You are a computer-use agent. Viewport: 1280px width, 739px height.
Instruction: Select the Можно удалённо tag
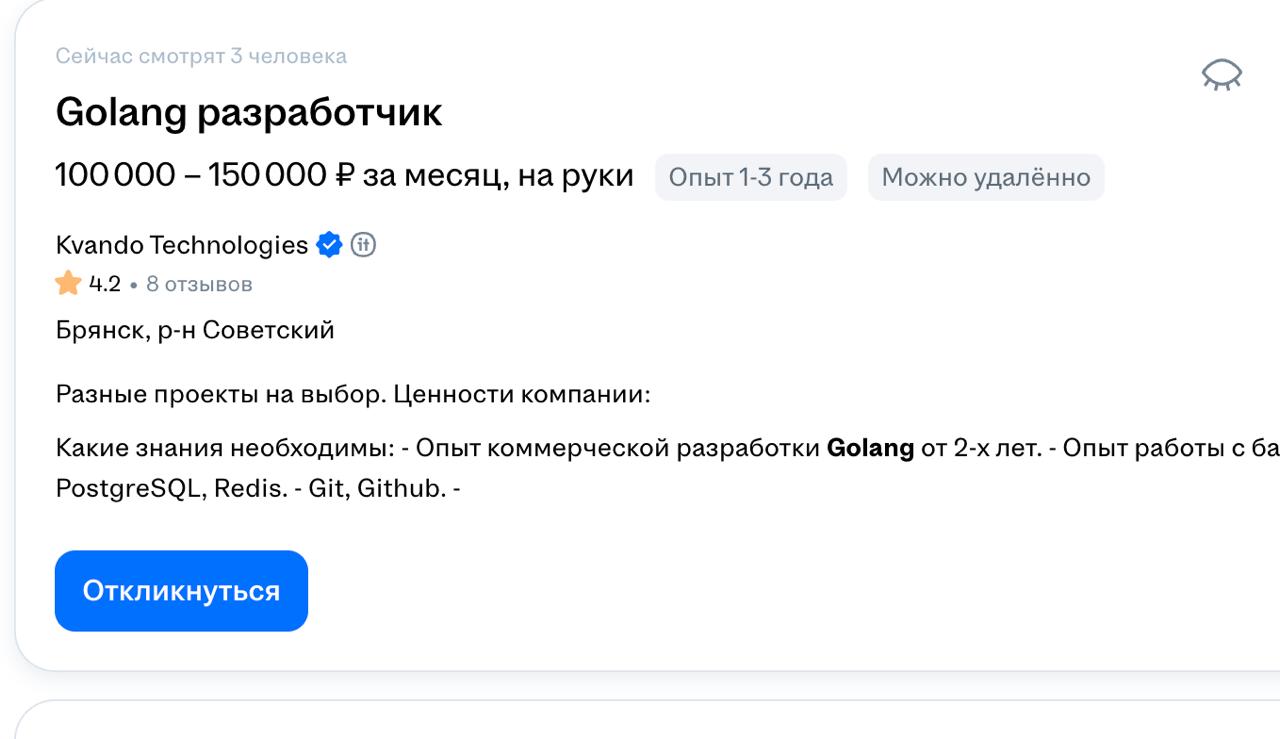pyautogui.click(x=986, y=177)
